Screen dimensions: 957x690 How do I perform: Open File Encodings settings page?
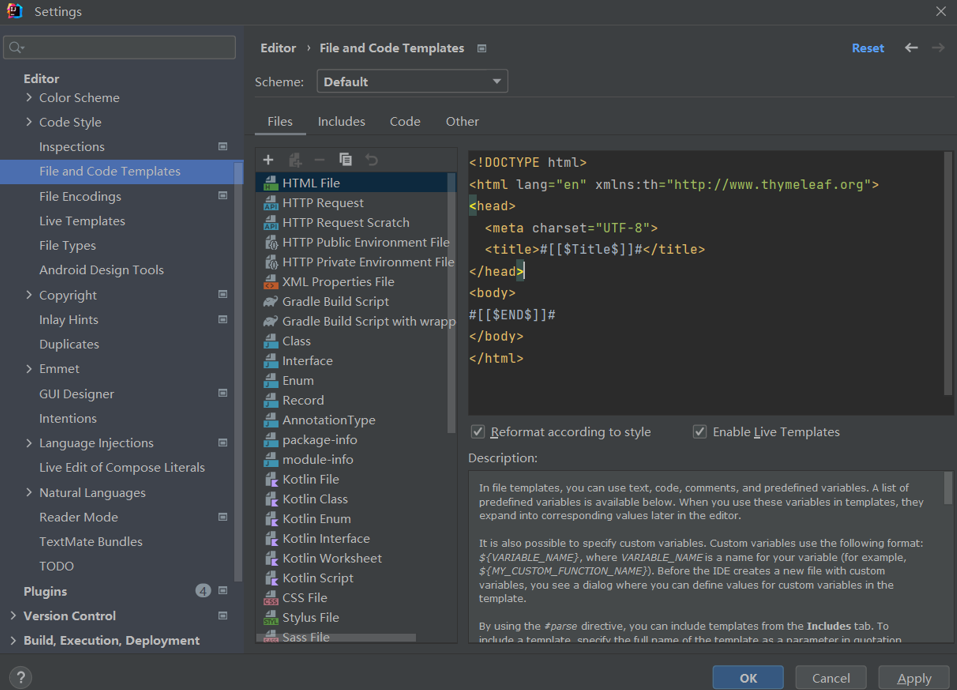pos(80,197)
